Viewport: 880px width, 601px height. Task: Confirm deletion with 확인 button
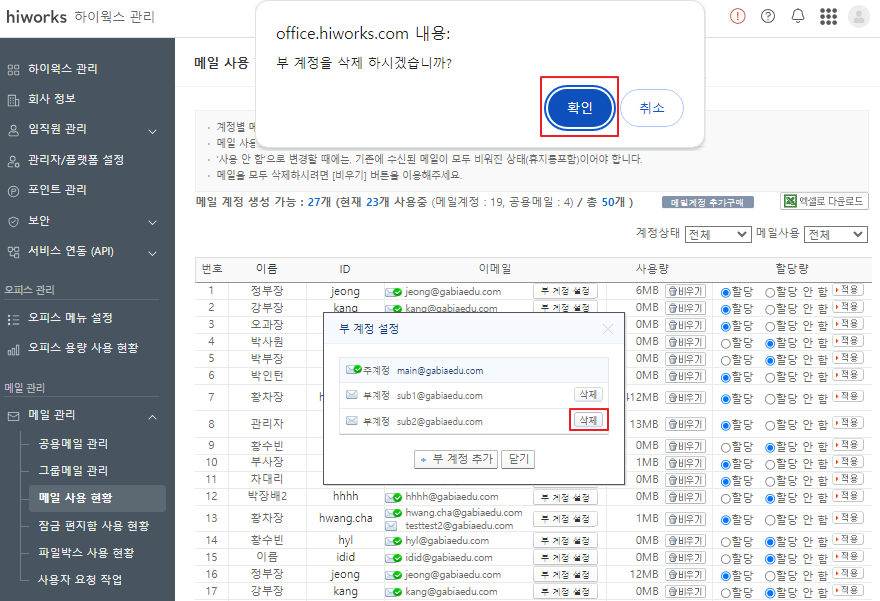point(579,108)
